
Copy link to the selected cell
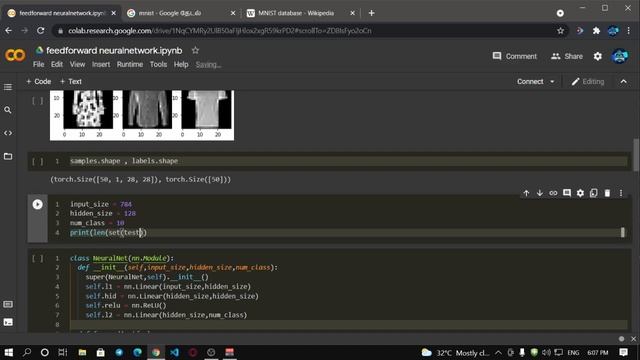(553, 193)
